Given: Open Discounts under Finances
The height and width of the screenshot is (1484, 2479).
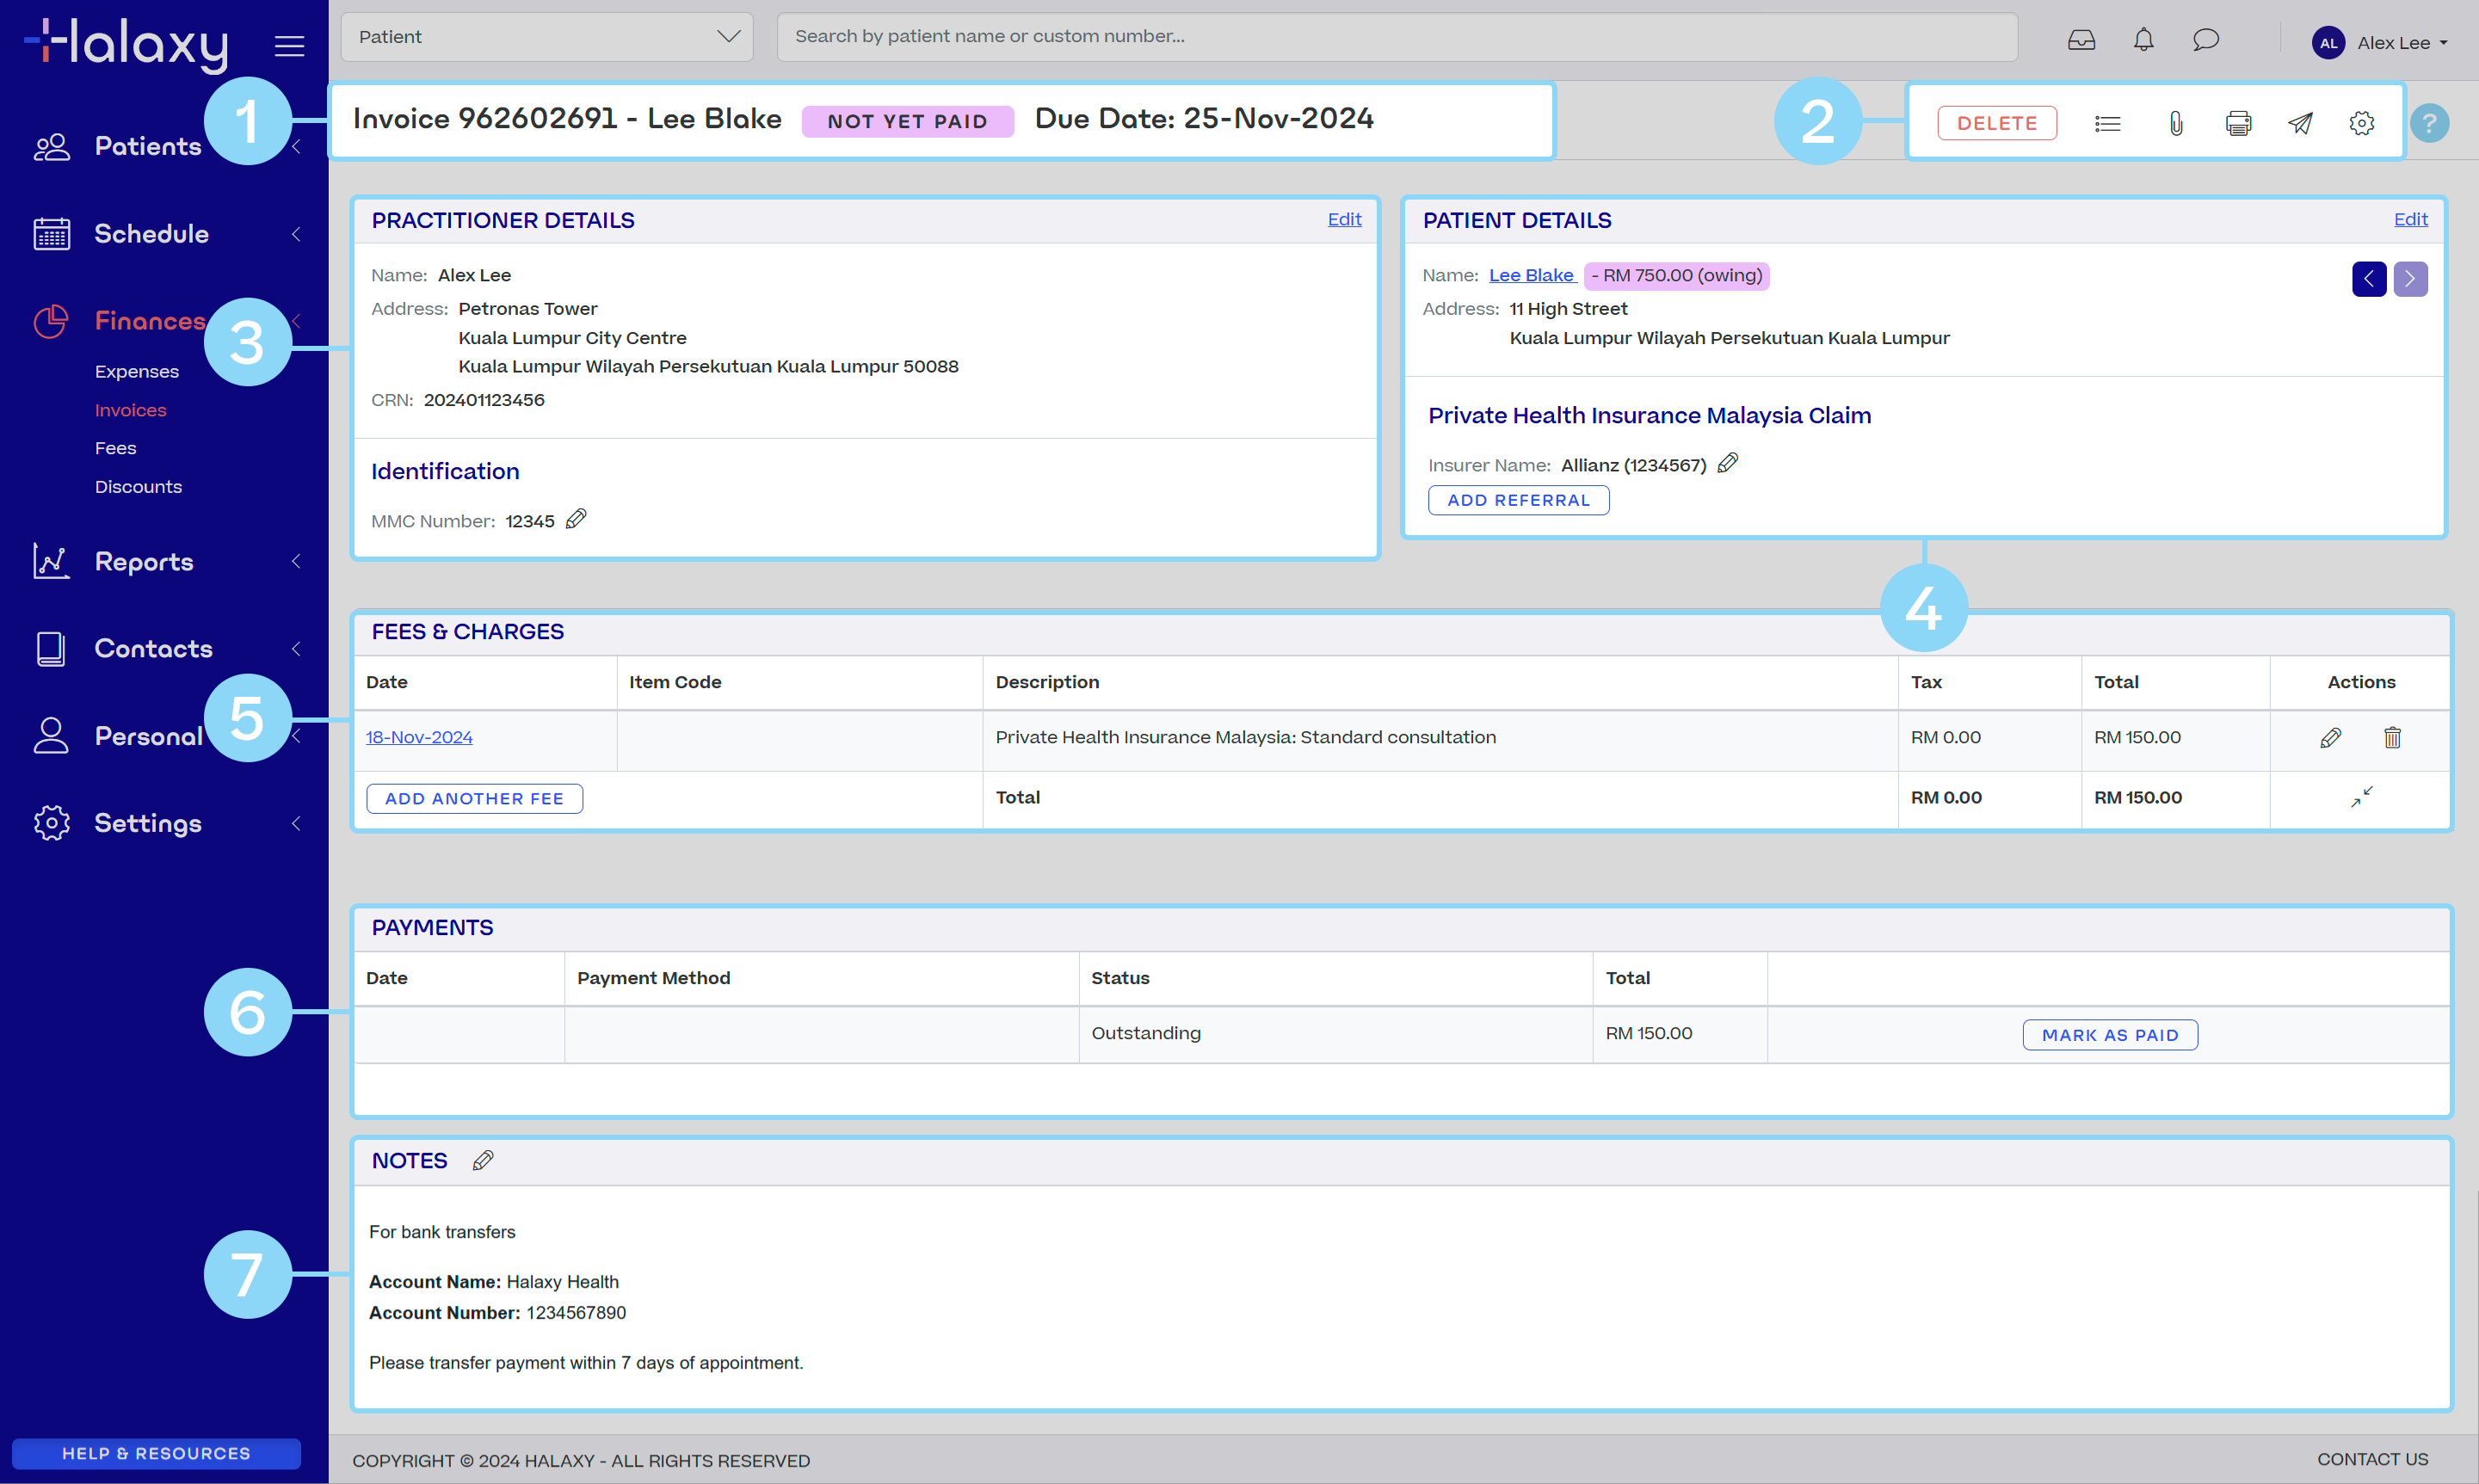Looking at the screenshot, I should pyautogui.click(x=138, y=487).
